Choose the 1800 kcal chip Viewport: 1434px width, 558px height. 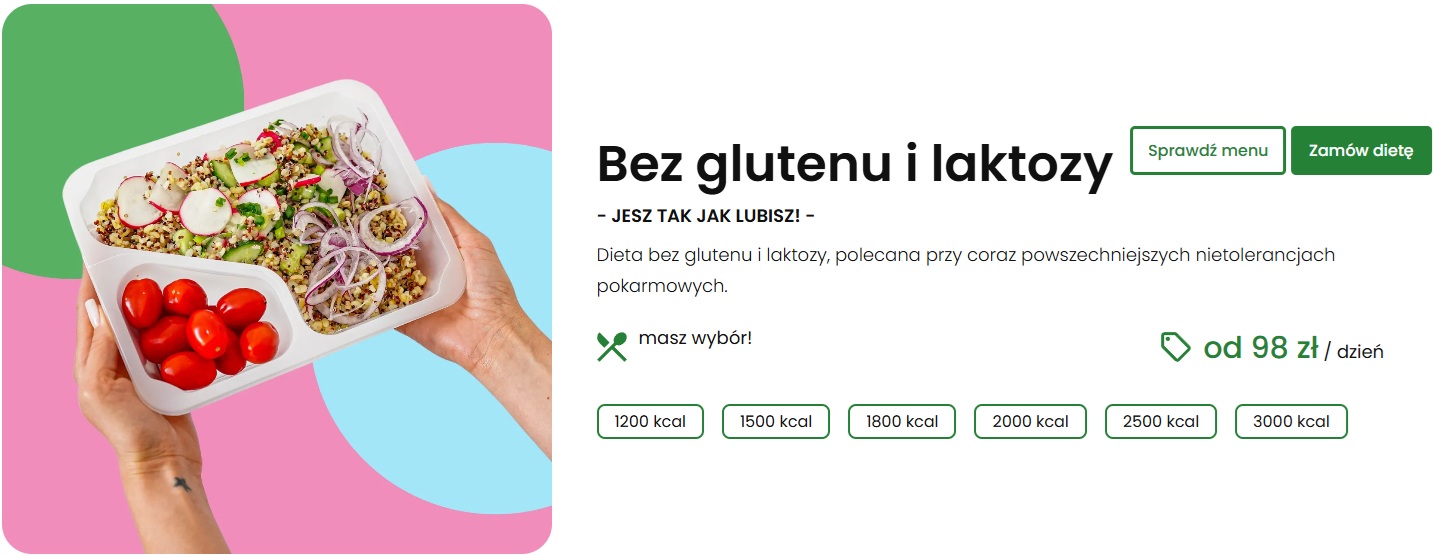902,421
